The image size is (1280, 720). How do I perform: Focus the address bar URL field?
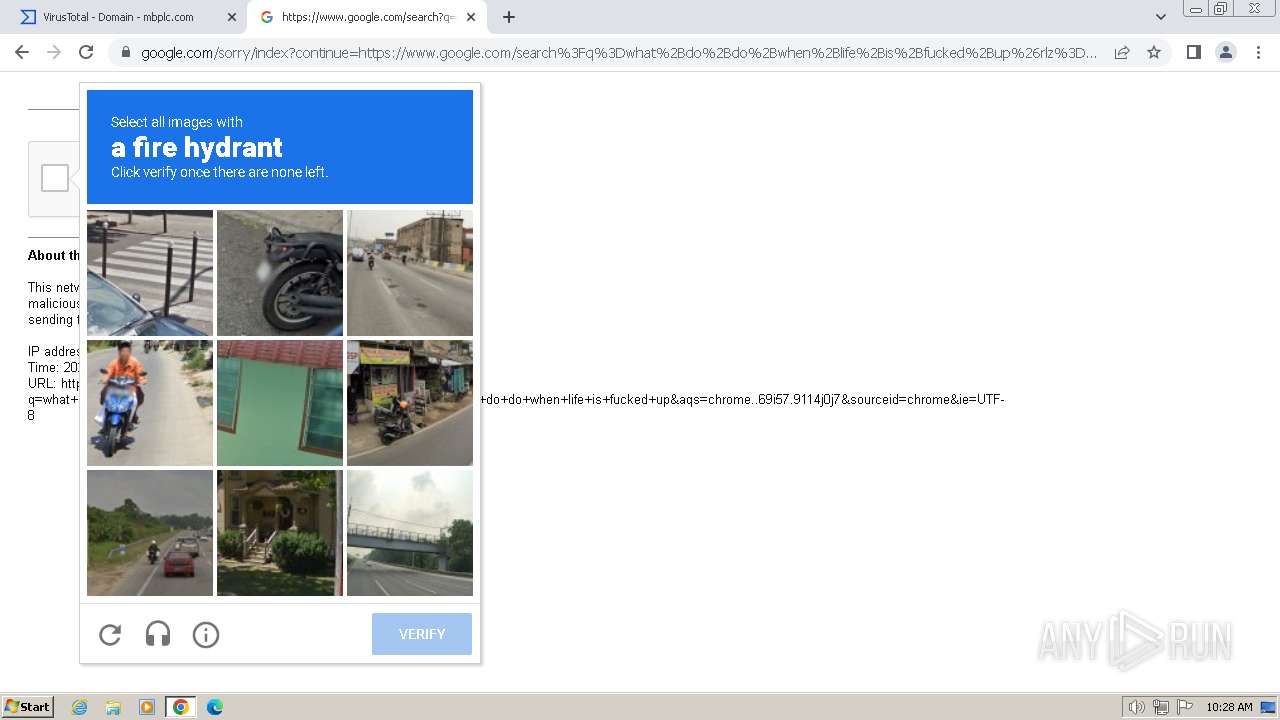pos(619,52)
